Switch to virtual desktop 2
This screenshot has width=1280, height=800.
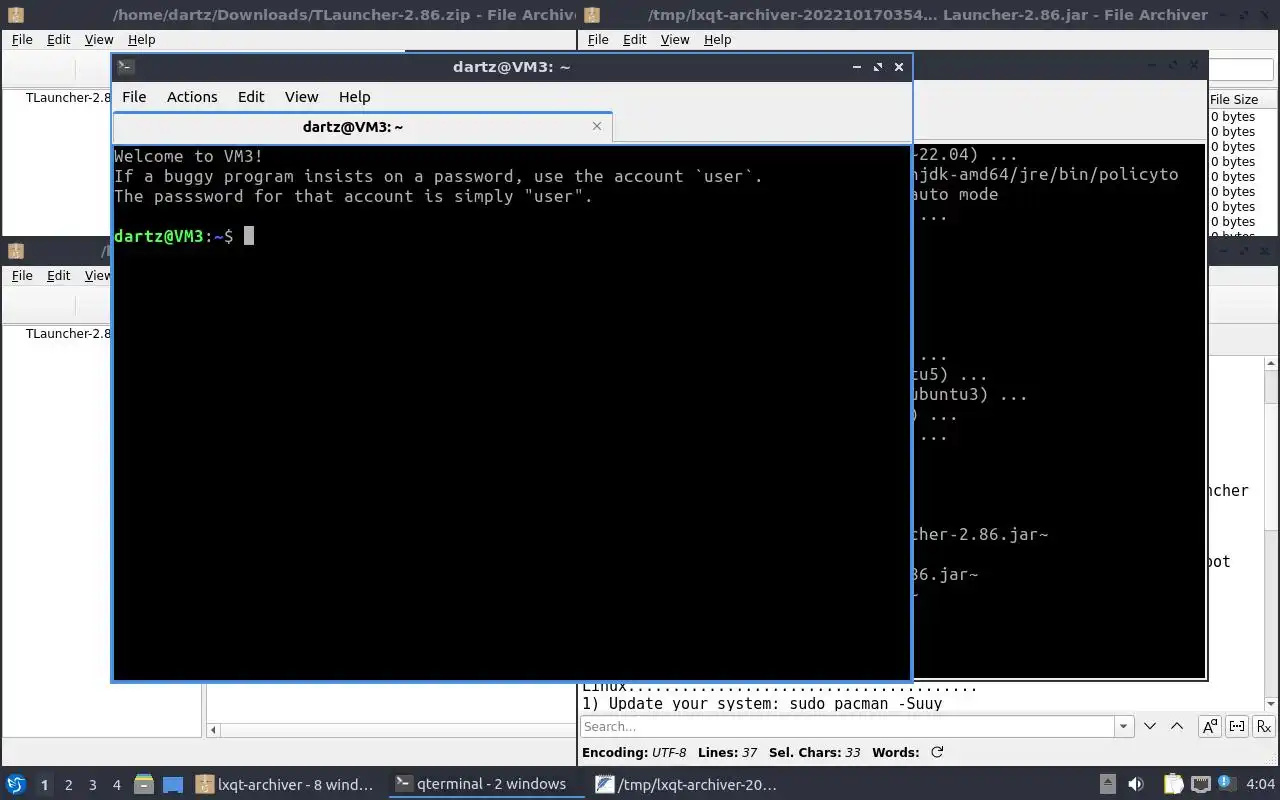point(68,785)
